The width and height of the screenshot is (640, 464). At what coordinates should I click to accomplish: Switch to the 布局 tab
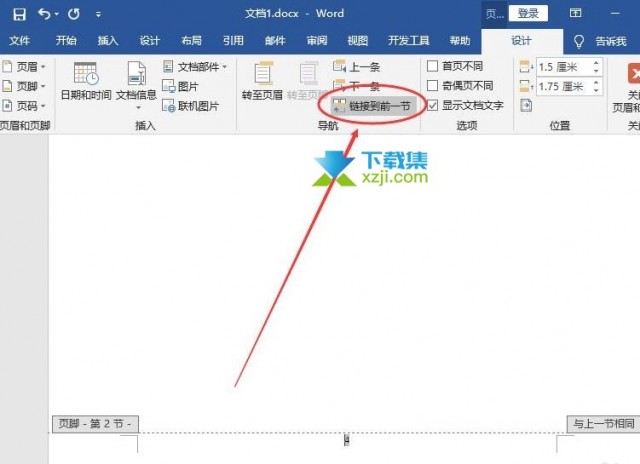tap(191, 41)
